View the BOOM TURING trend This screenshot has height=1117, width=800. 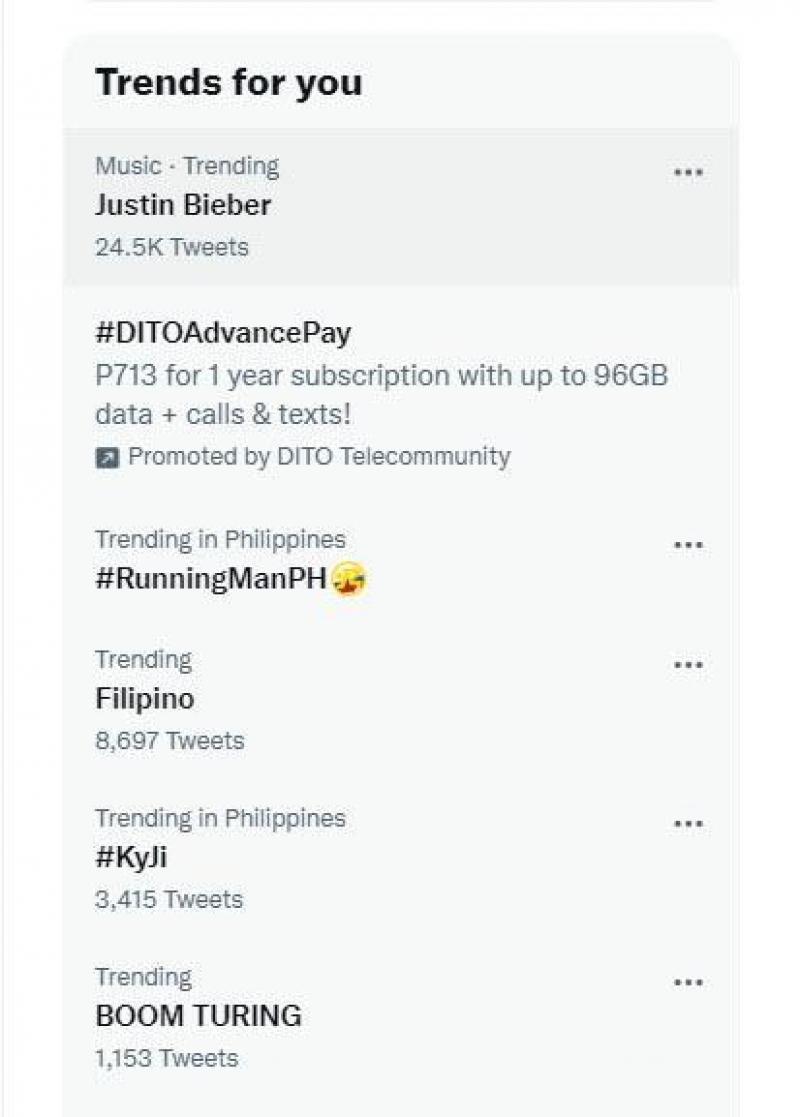(198, 1016)
